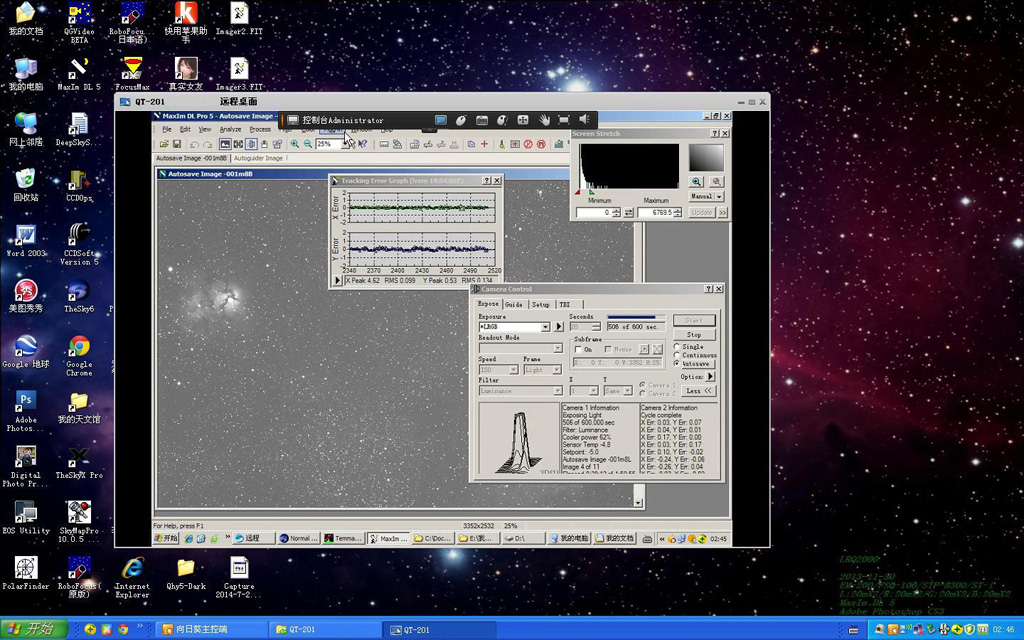Click the Options arrow button in Camera Control
The width and height of the screenshot is (1024, 640).
[x=711, y=377]
